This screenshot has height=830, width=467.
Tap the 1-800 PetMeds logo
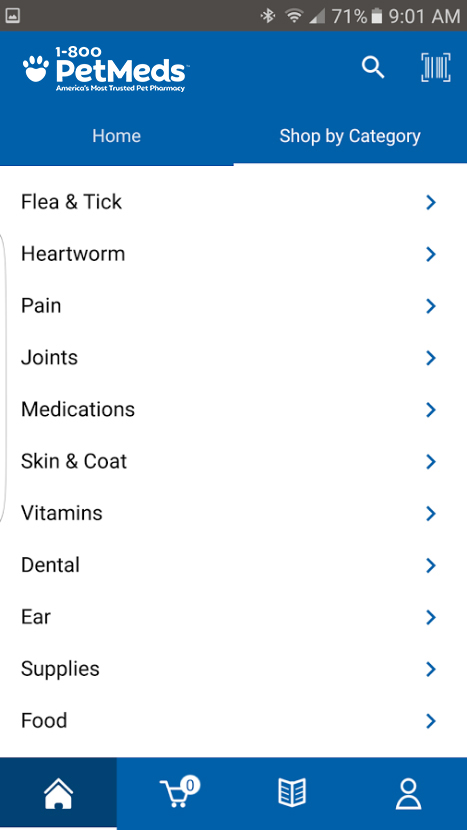click(x=105, y=69)
